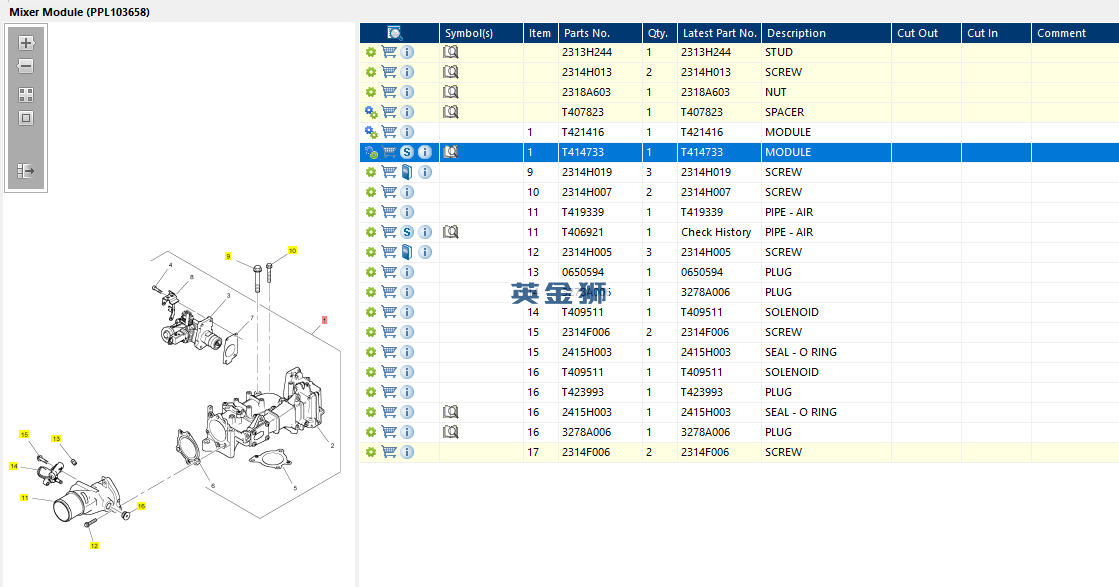This screenshot has width=1119, height=587.
Task: Click red callout 1 in the diagram
Action: [324, 320]
